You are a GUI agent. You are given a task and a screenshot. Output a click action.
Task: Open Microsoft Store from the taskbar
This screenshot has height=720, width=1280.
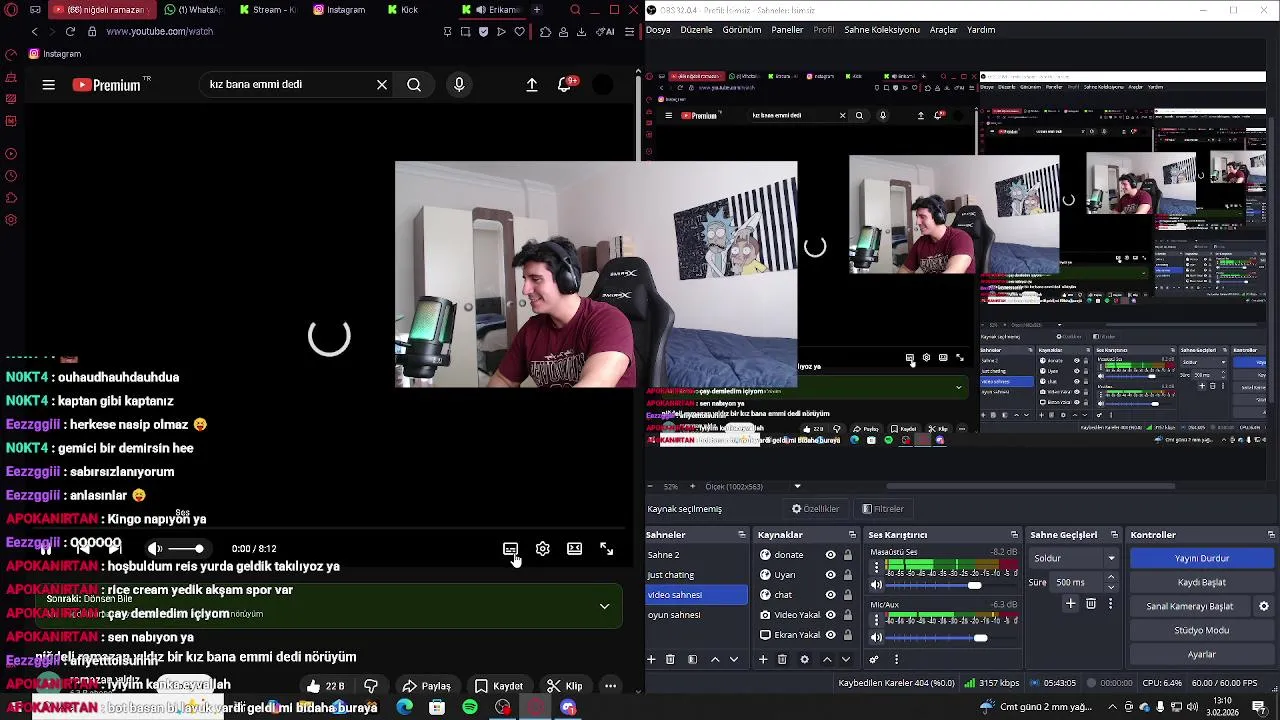(x=437, y=708)
